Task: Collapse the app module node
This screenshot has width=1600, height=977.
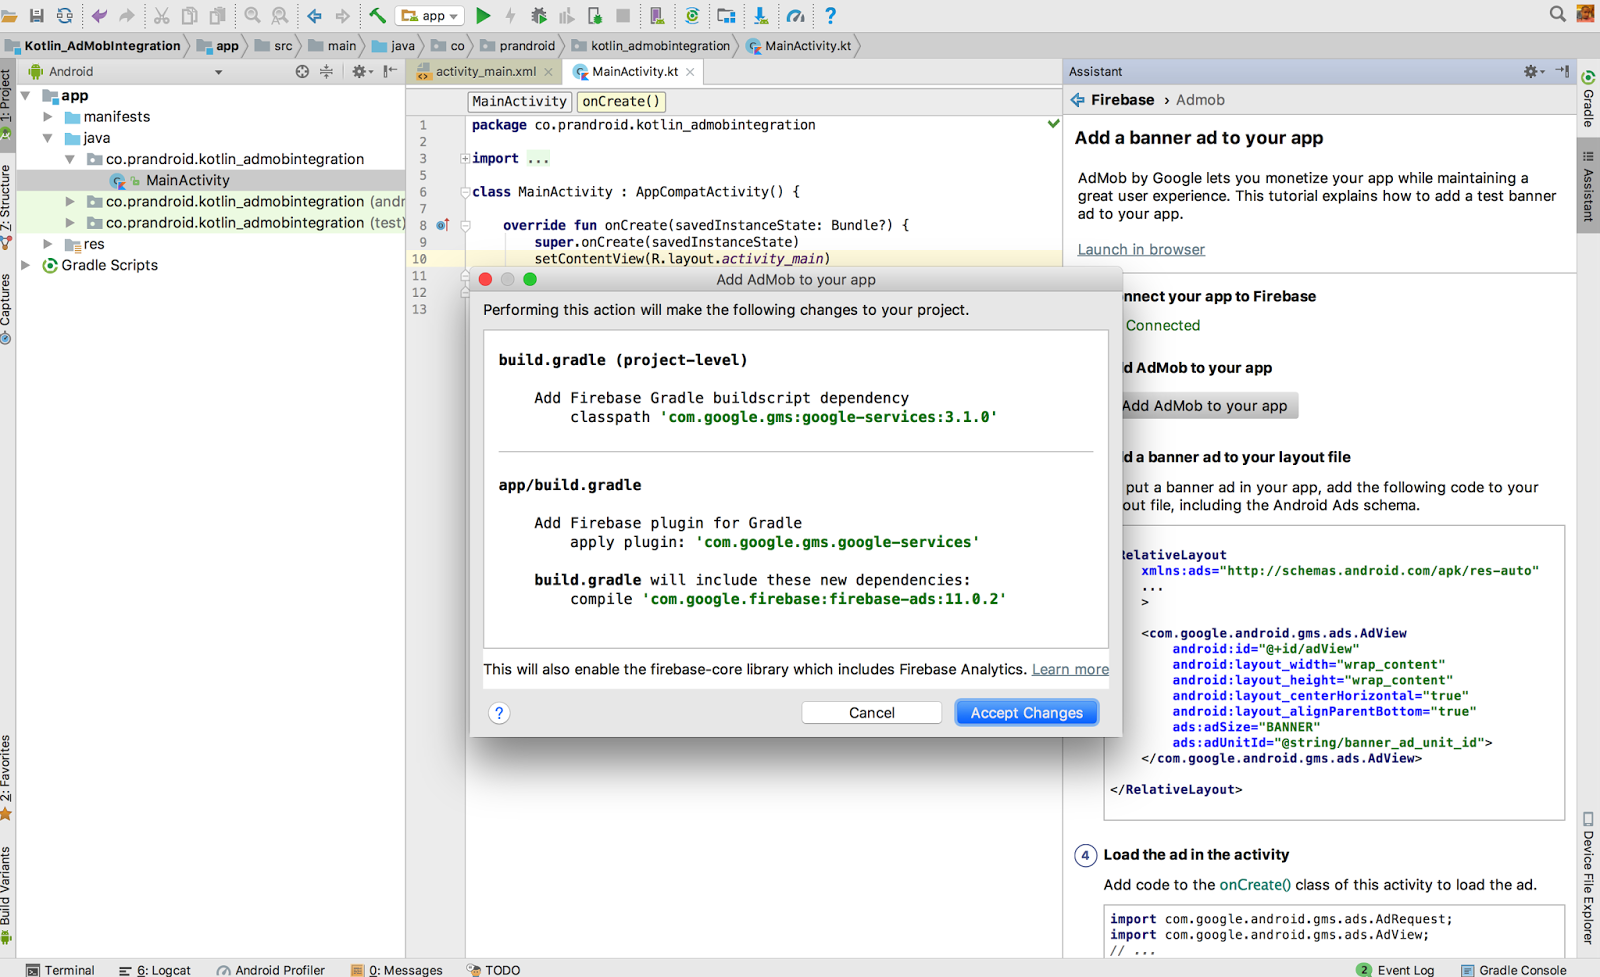Action: pos(26,96)
